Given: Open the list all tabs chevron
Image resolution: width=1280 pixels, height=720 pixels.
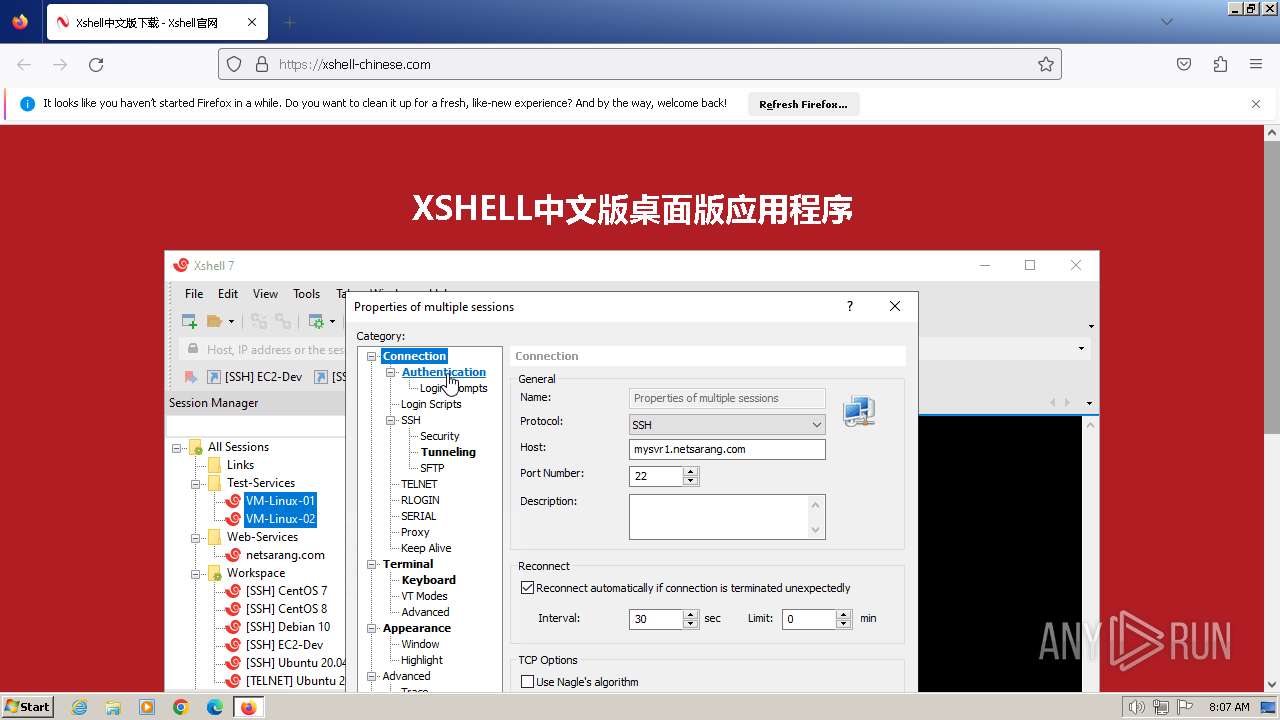Looking at the screenshot, I should tap(1167, 22).
